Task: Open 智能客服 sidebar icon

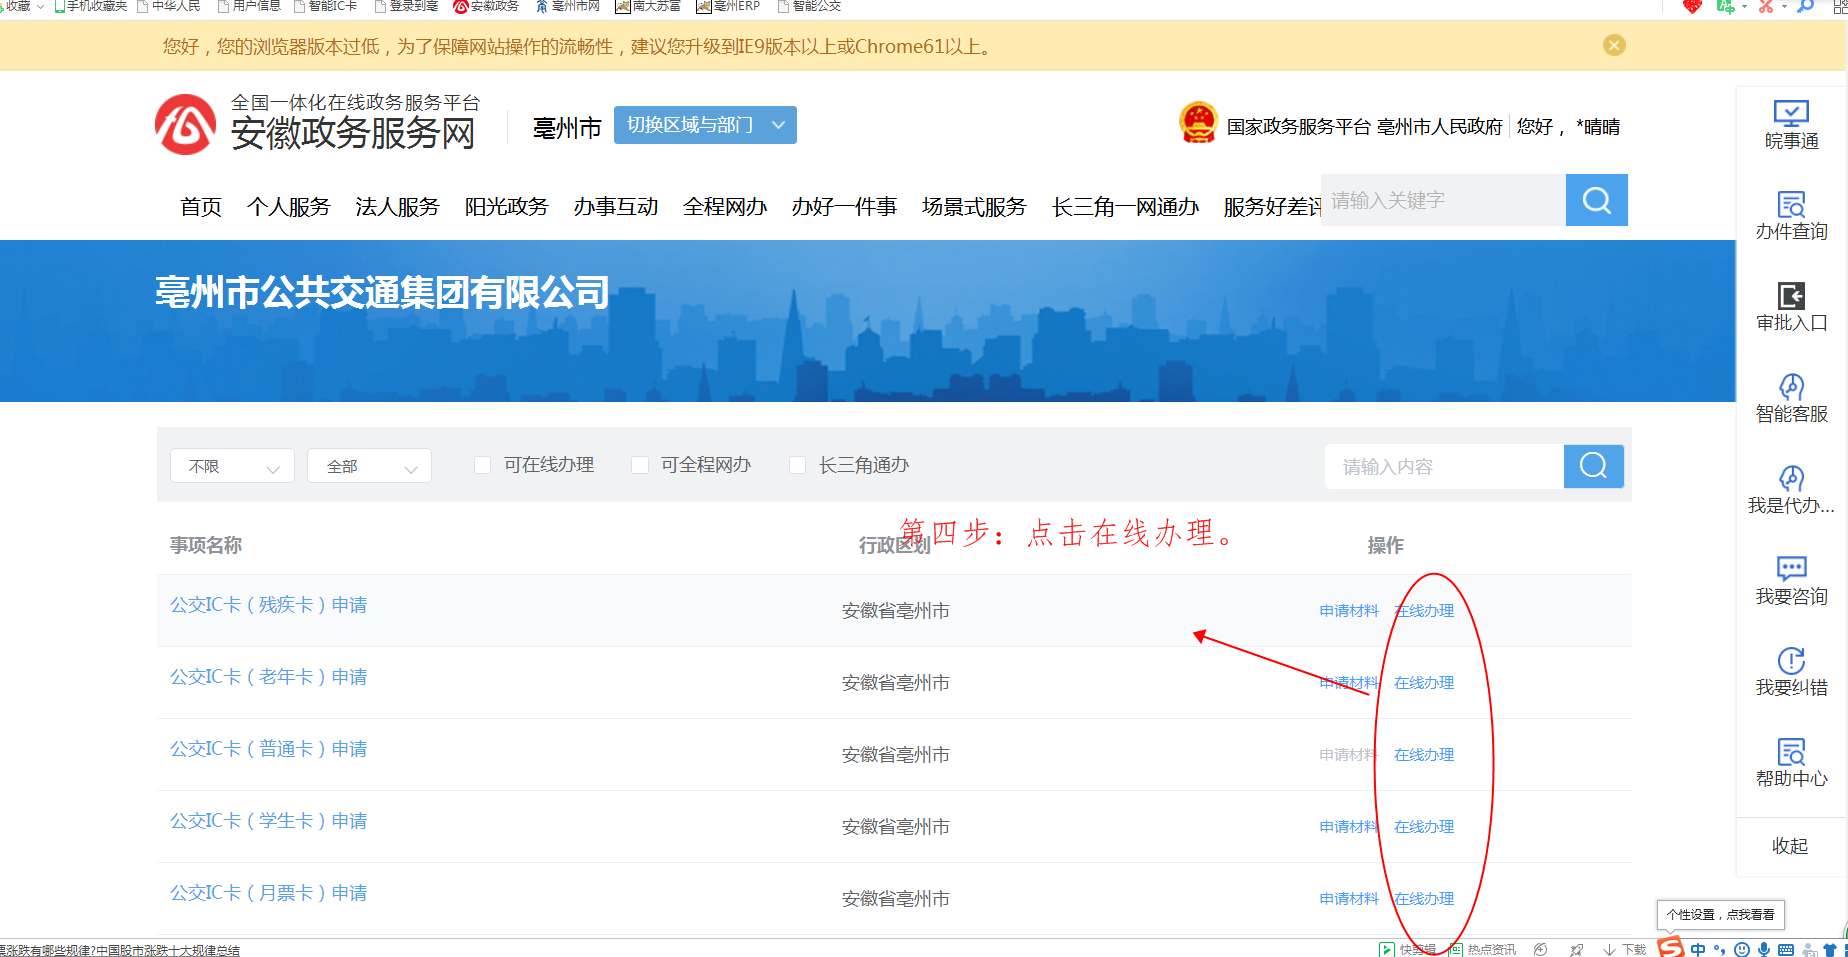Action: 1791,398
